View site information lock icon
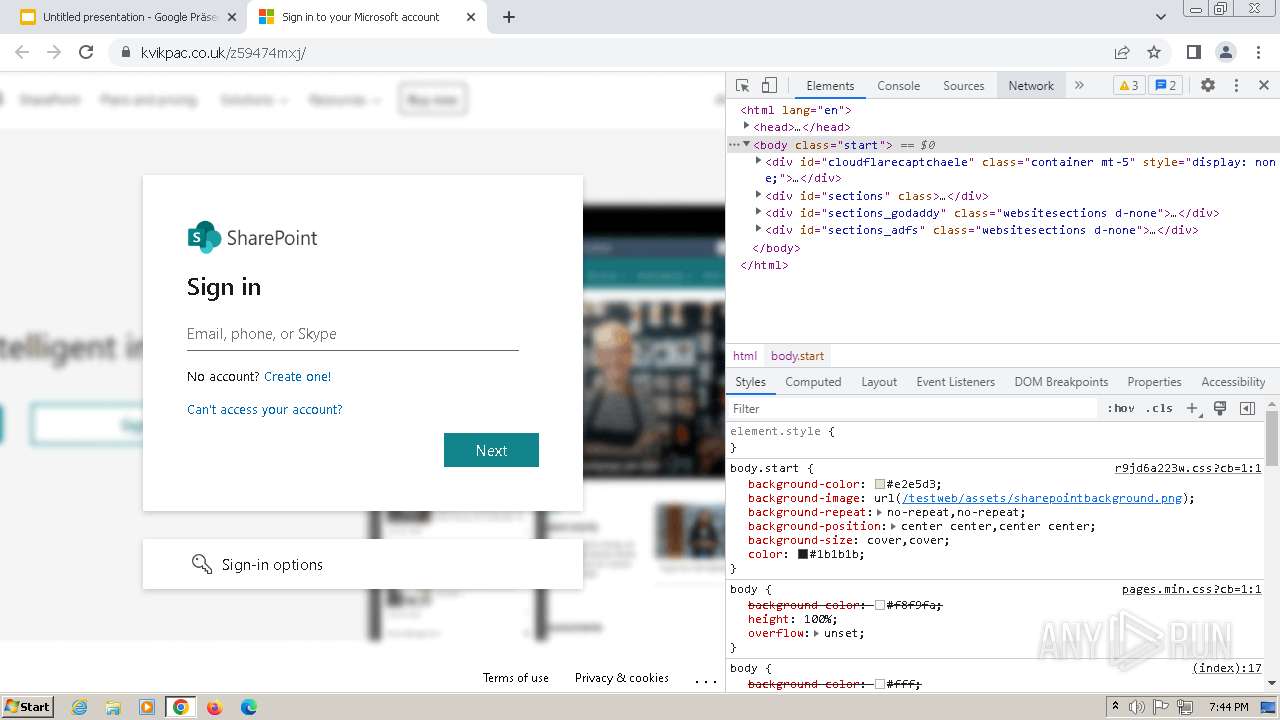This screenshot has height=720, width=1280. 125,52
